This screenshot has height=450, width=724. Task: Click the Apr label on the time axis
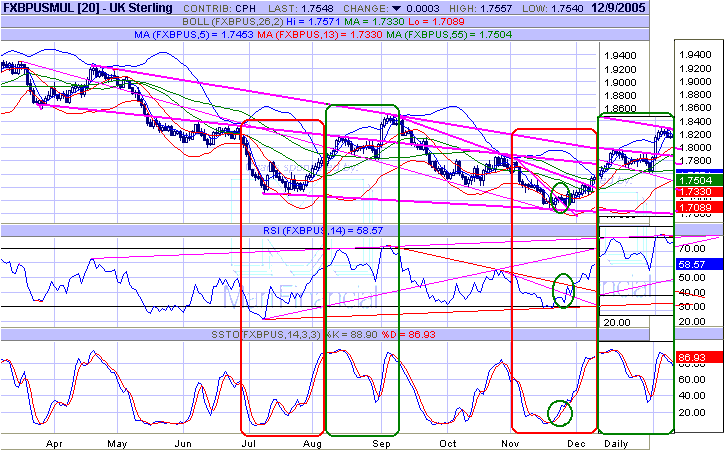point(54,444)
